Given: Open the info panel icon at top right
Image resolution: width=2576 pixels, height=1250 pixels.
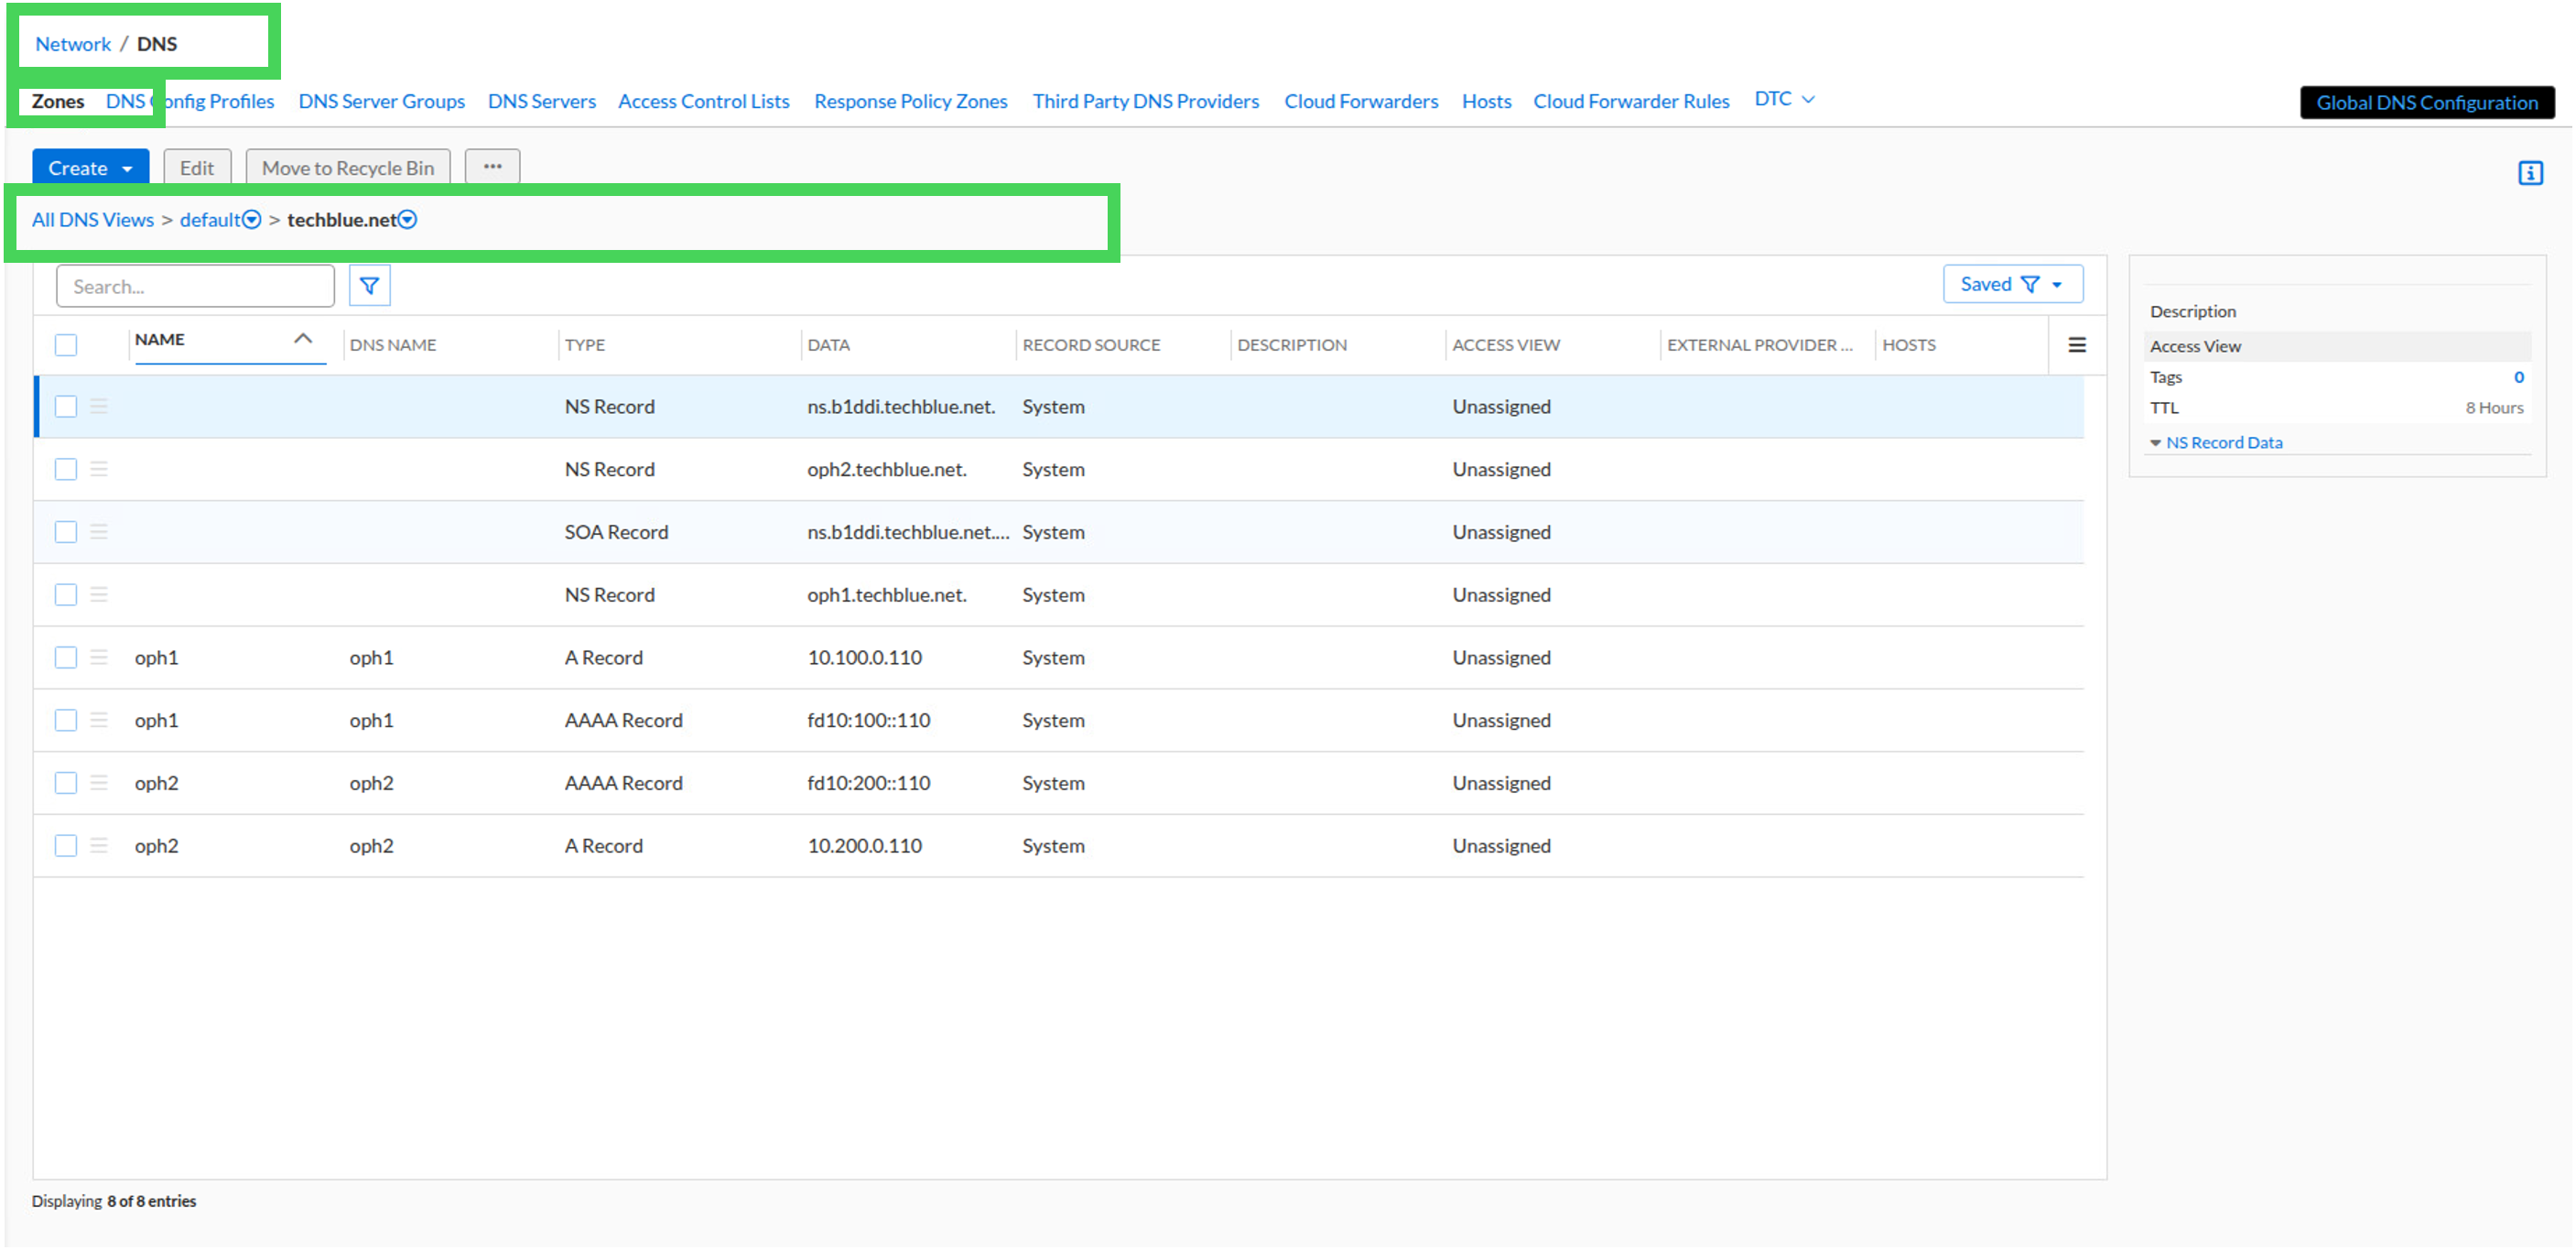Looking at the screenshot, I should point(2530,173).
